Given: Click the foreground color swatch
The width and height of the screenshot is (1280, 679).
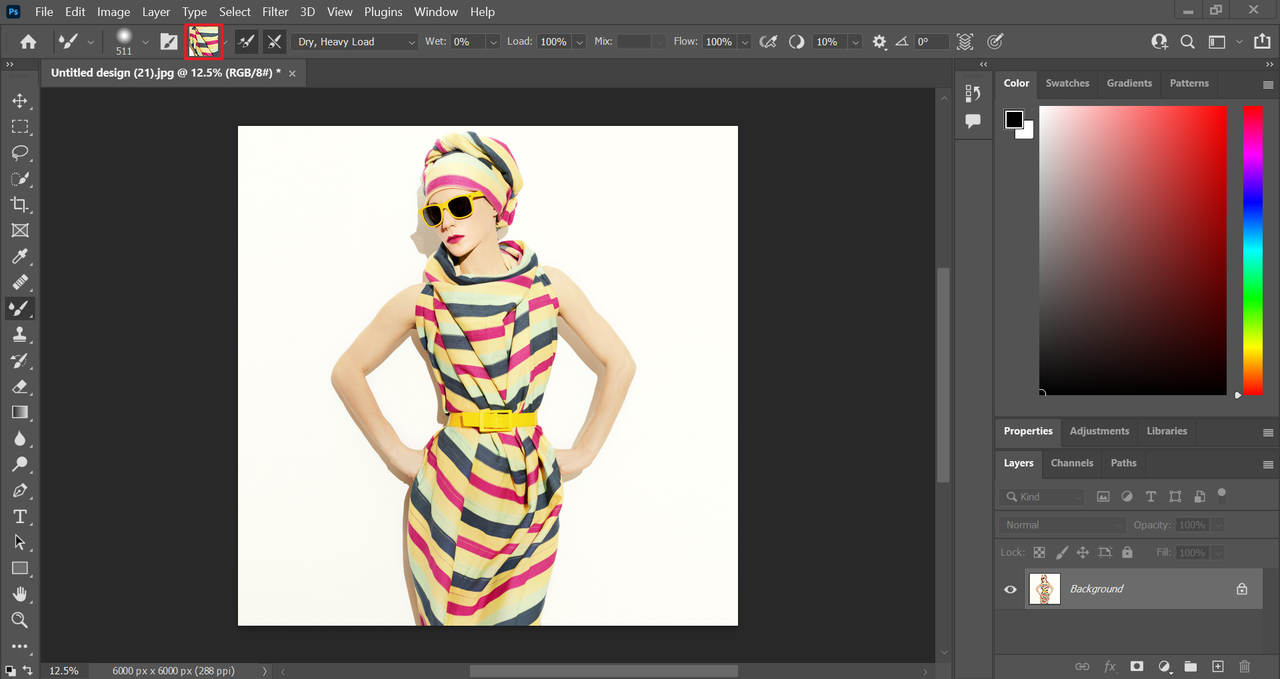Looking at the screenshot, I should [x=1014, y=120].
